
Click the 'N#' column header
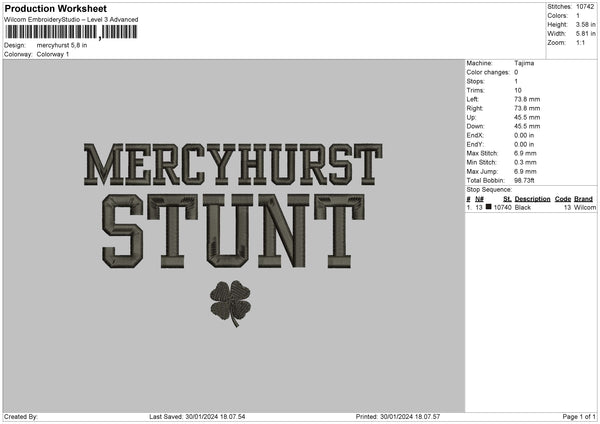click(479, 199)
